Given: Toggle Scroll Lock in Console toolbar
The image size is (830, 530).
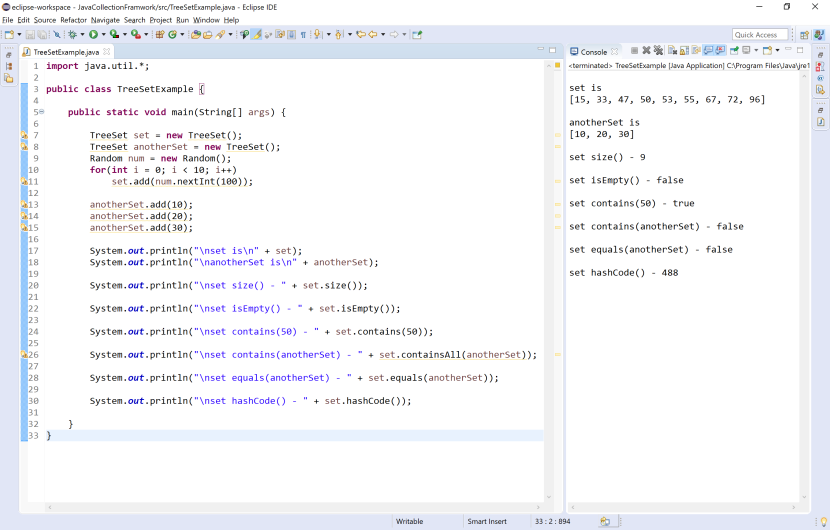Looking at the screenshot, I should point(684,50).
